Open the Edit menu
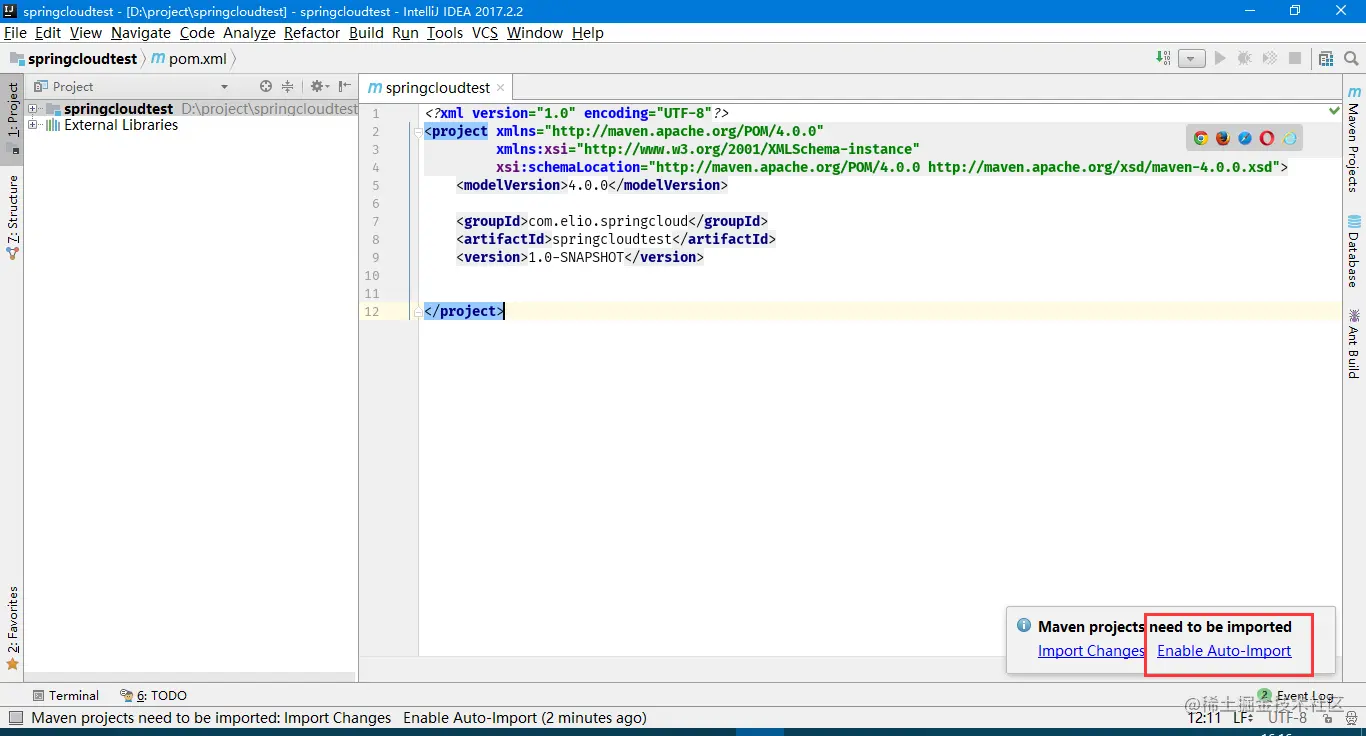This screenshot has height=736, width=1366. (x=48, y=33)
